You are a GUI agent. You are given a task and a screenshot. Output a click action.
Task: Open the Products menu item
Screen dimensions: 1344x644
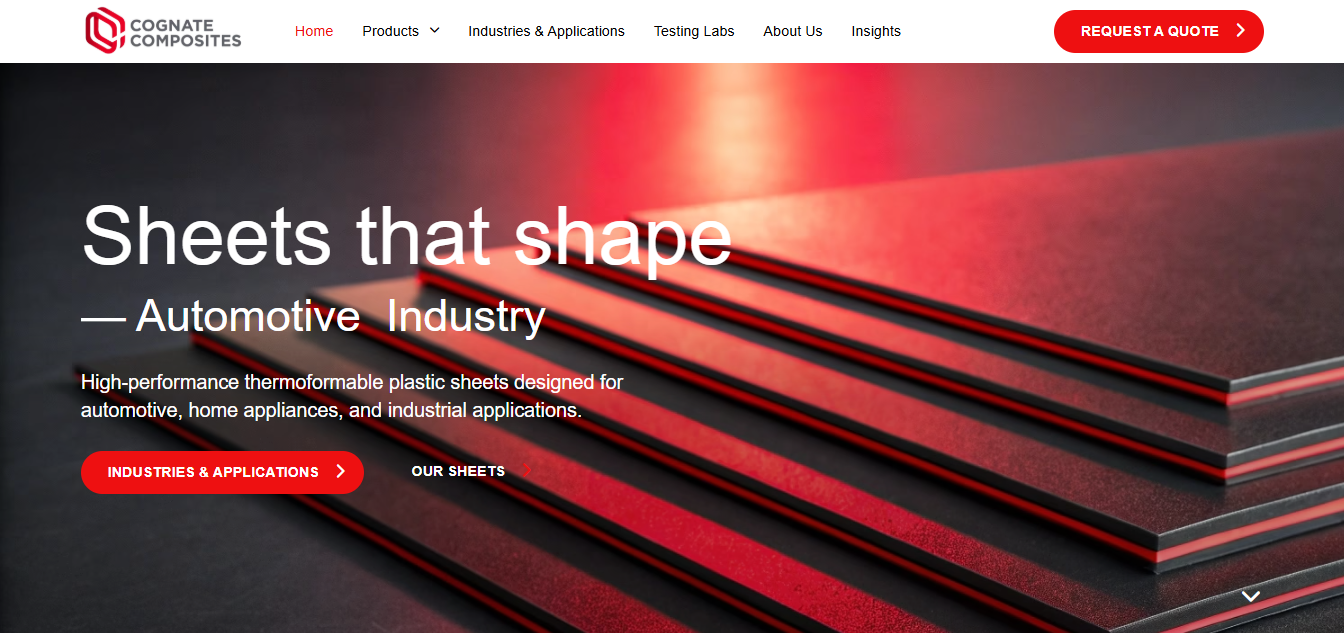pos(390,31)
